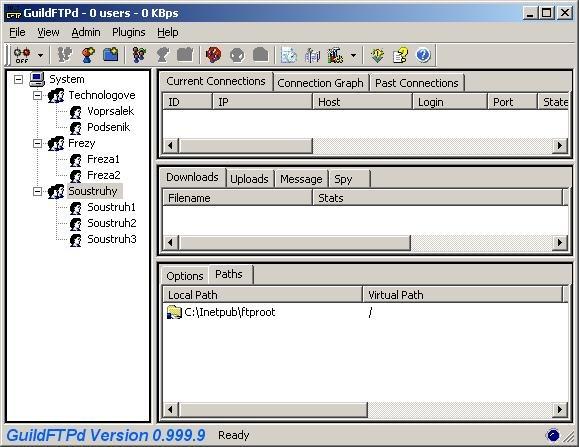Switch to the Connection Graph tab
The image size is (579, 447).
click(x=321, y=83)
